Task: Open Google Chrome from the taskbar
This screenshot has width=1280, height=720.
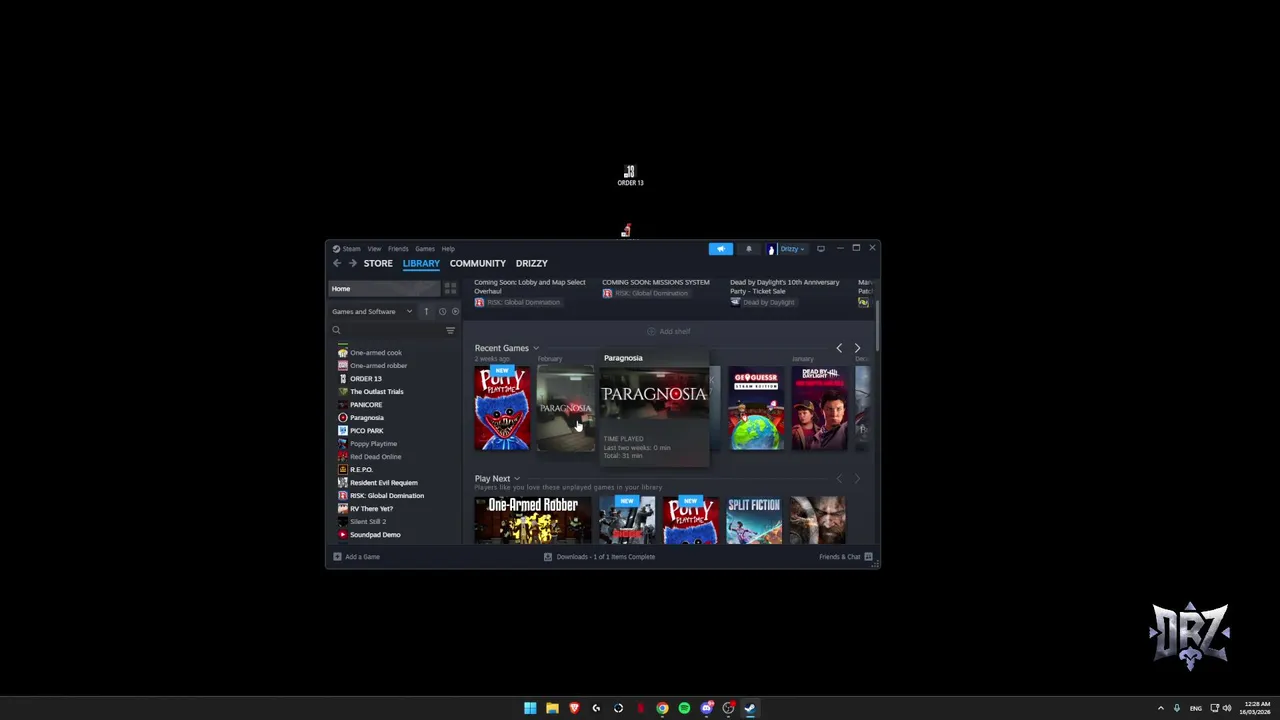Action: (x=662, y=708)
